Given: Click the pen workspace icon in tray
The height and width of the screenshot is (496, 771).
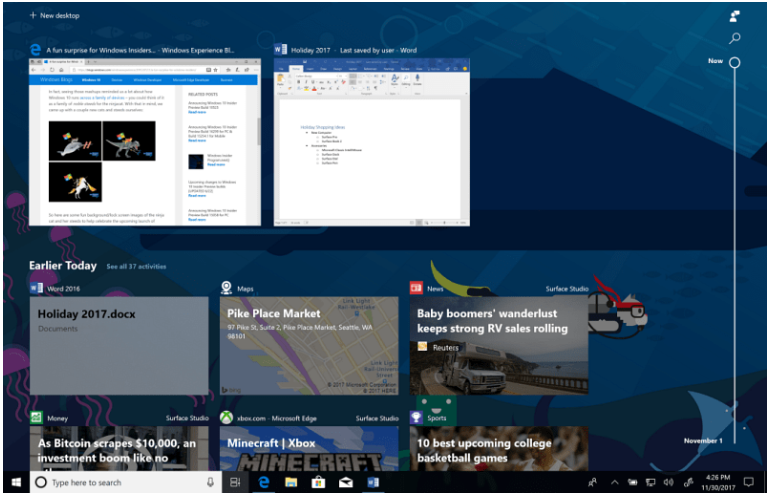Looking at the screenshot, I should click(x=688, y=482).
